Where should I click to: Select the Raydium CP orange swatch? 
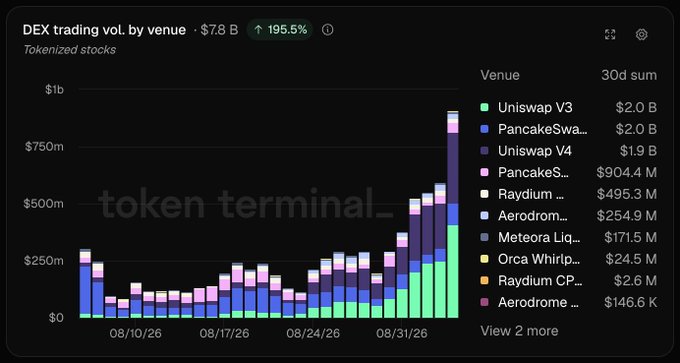click(484, 281)
